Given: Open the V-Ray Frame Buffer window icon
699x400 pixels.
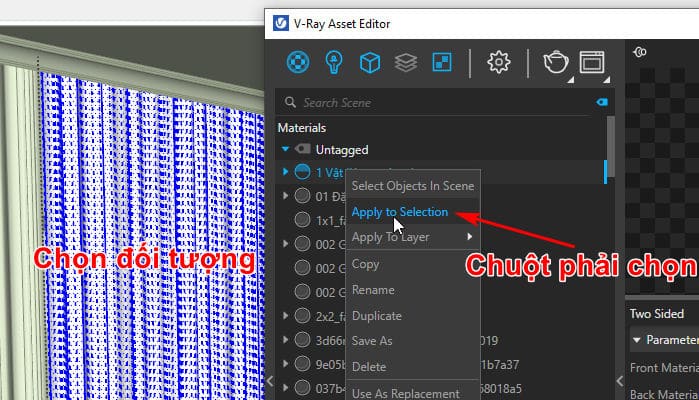Looking at the screenshot, I should click(592, 63).
